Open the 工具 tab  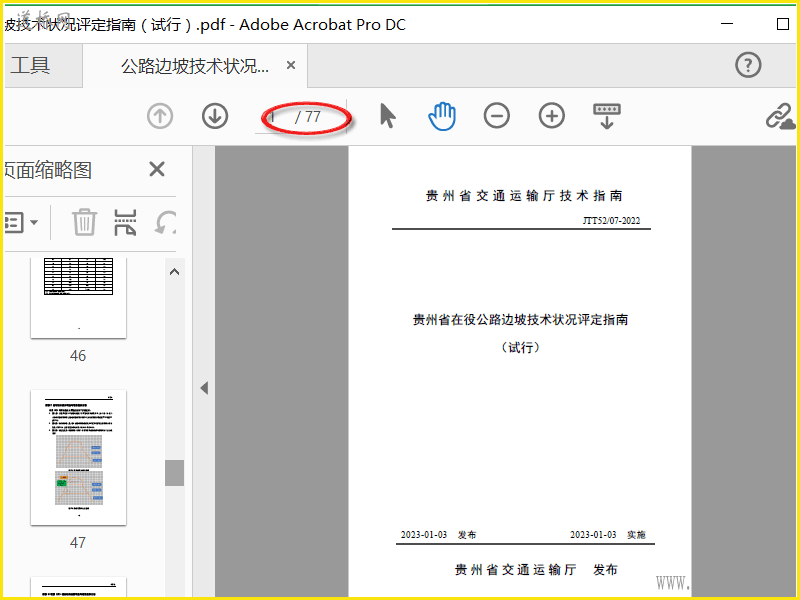point(30,65)
